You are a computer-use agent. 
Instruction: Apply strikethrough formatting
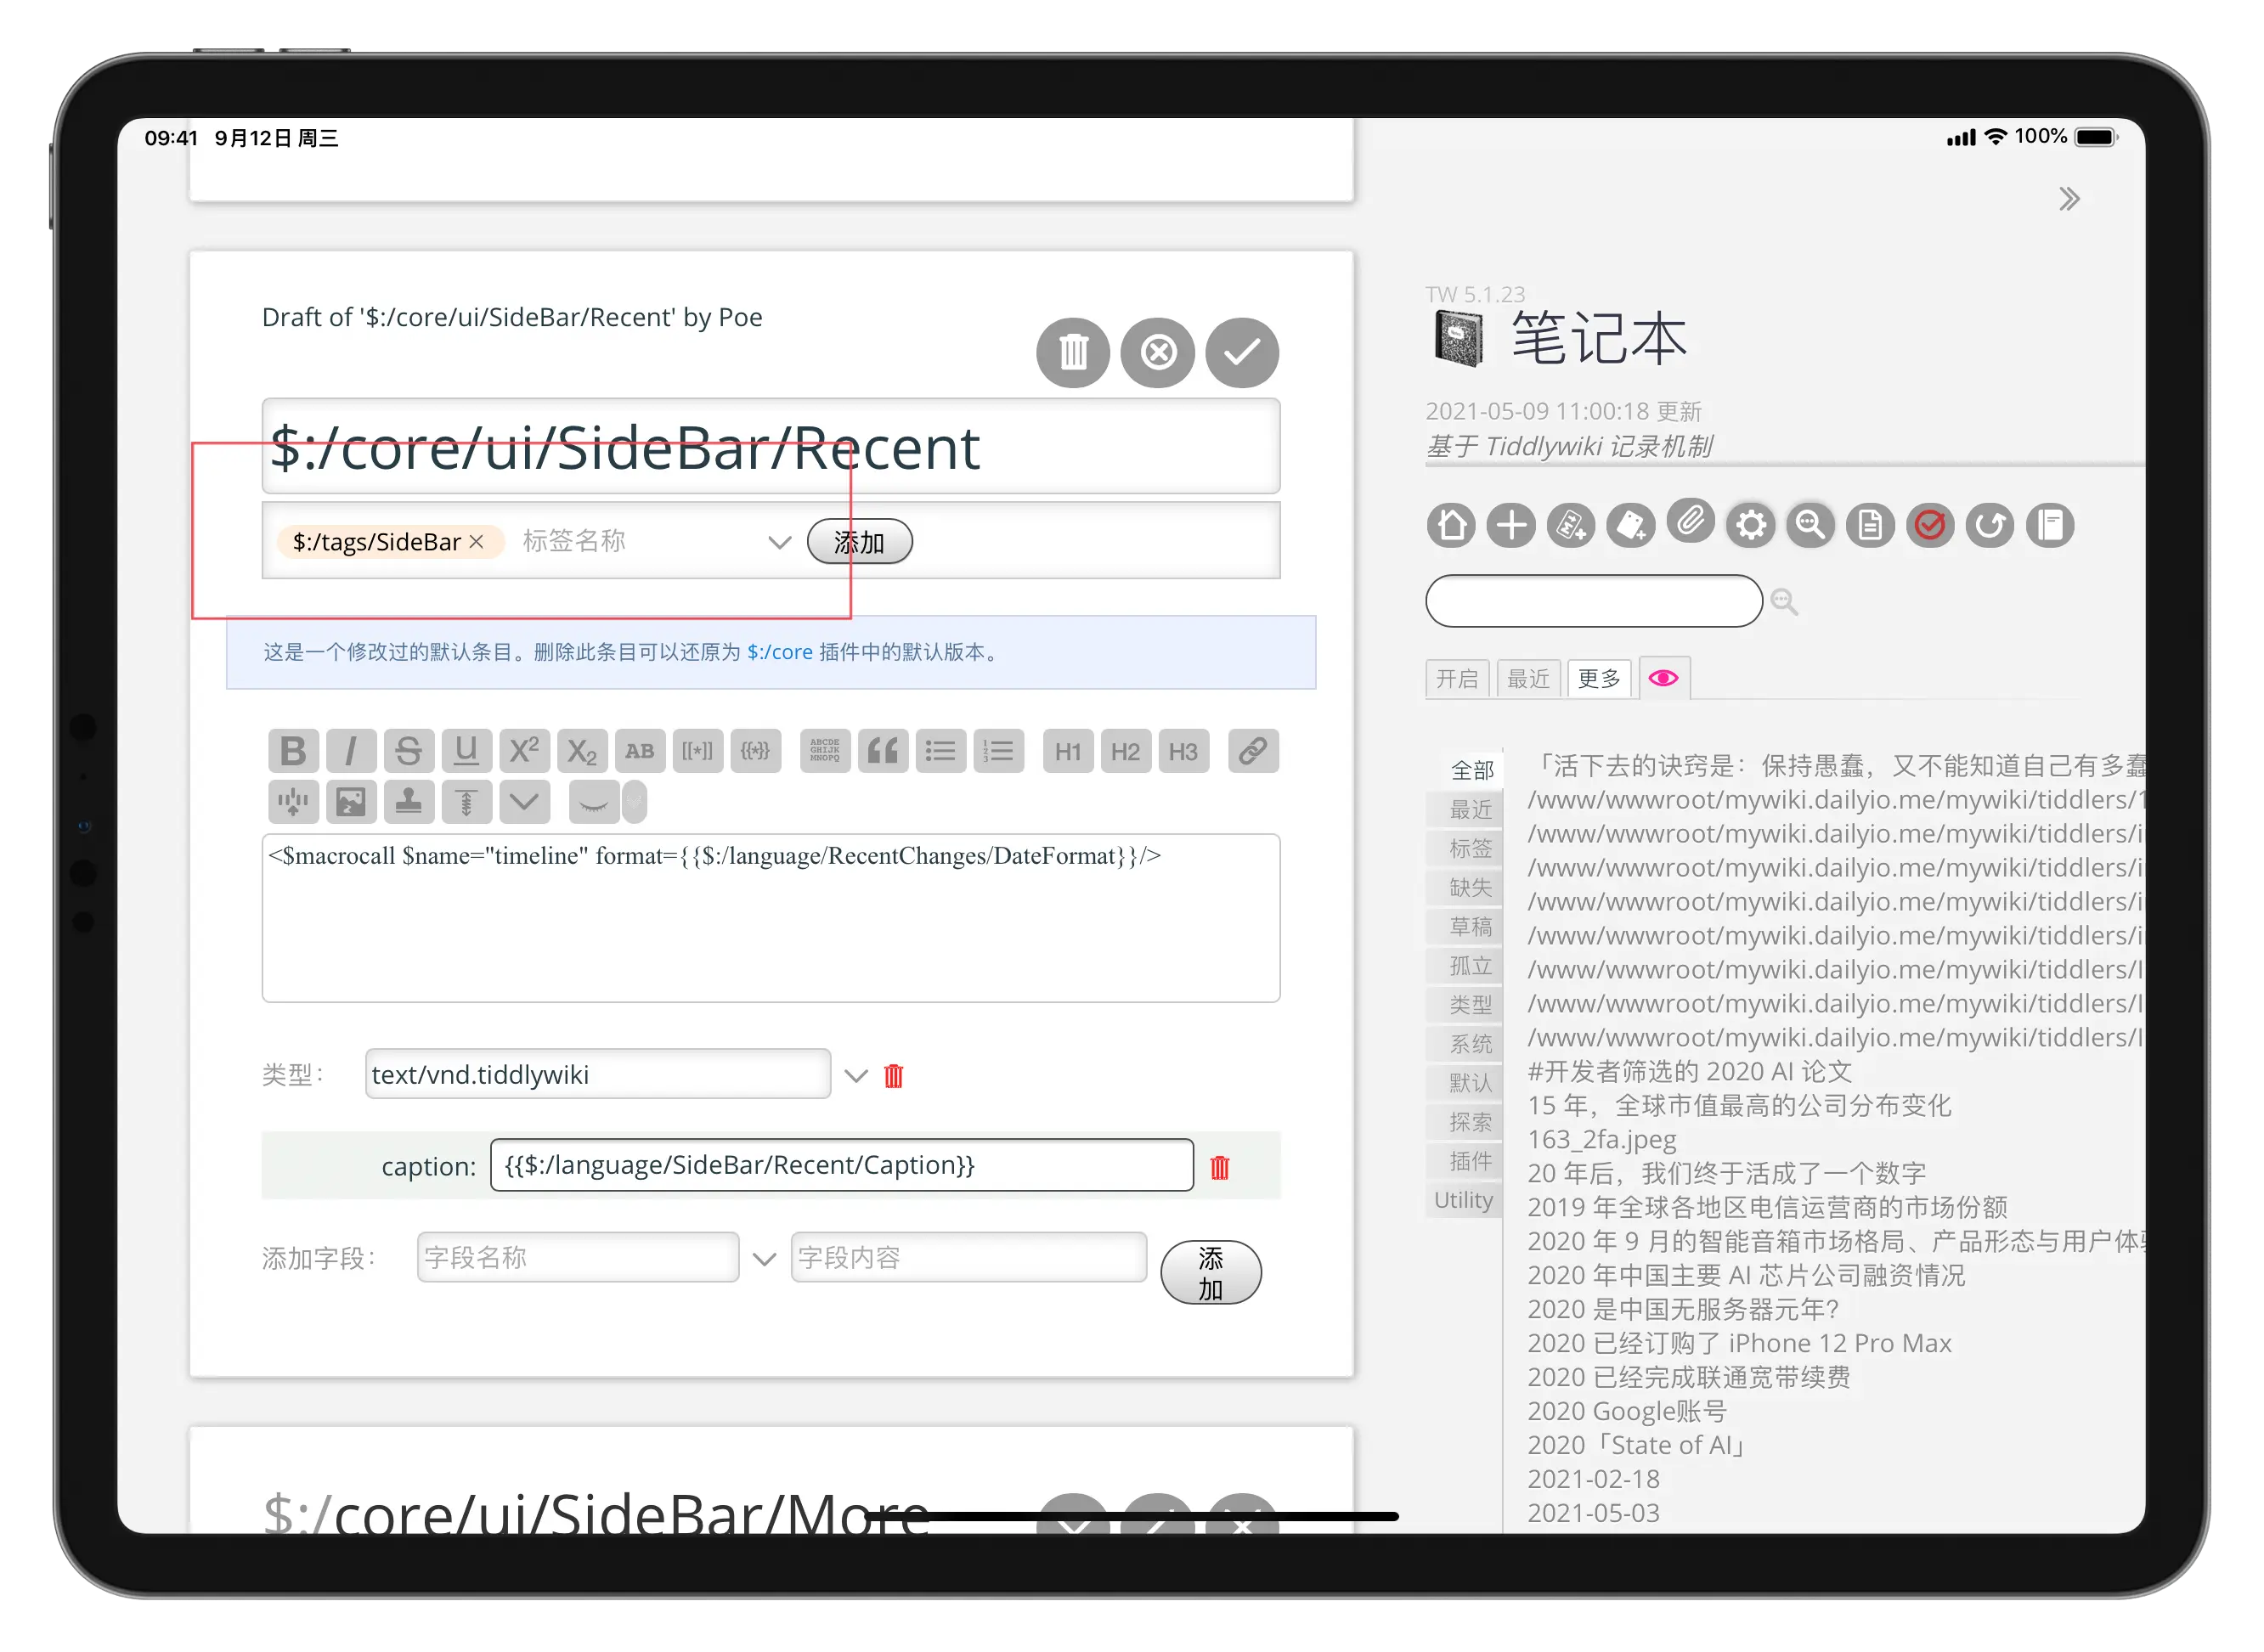click(x=408, y=751)
